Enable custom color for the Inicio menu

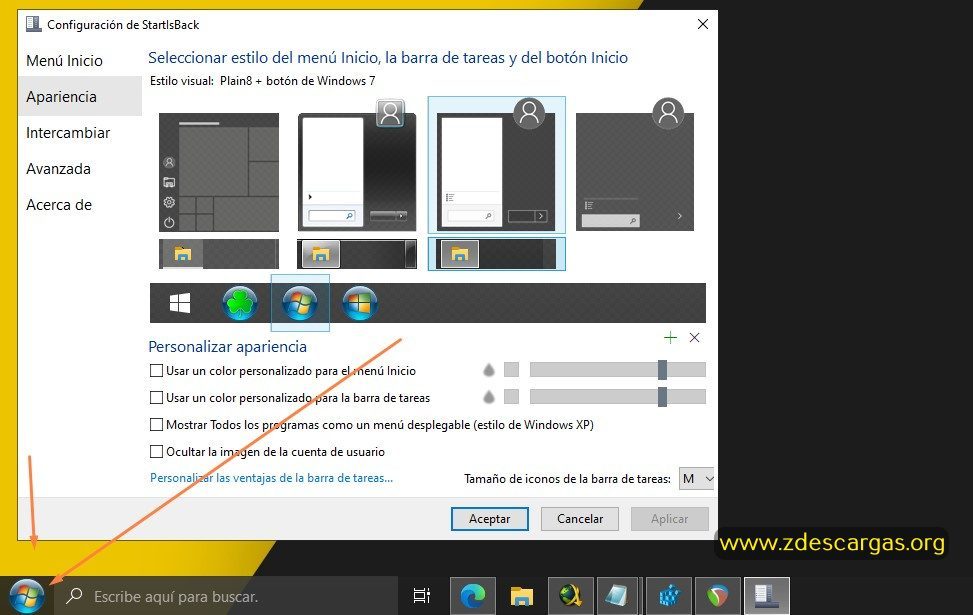156,370
